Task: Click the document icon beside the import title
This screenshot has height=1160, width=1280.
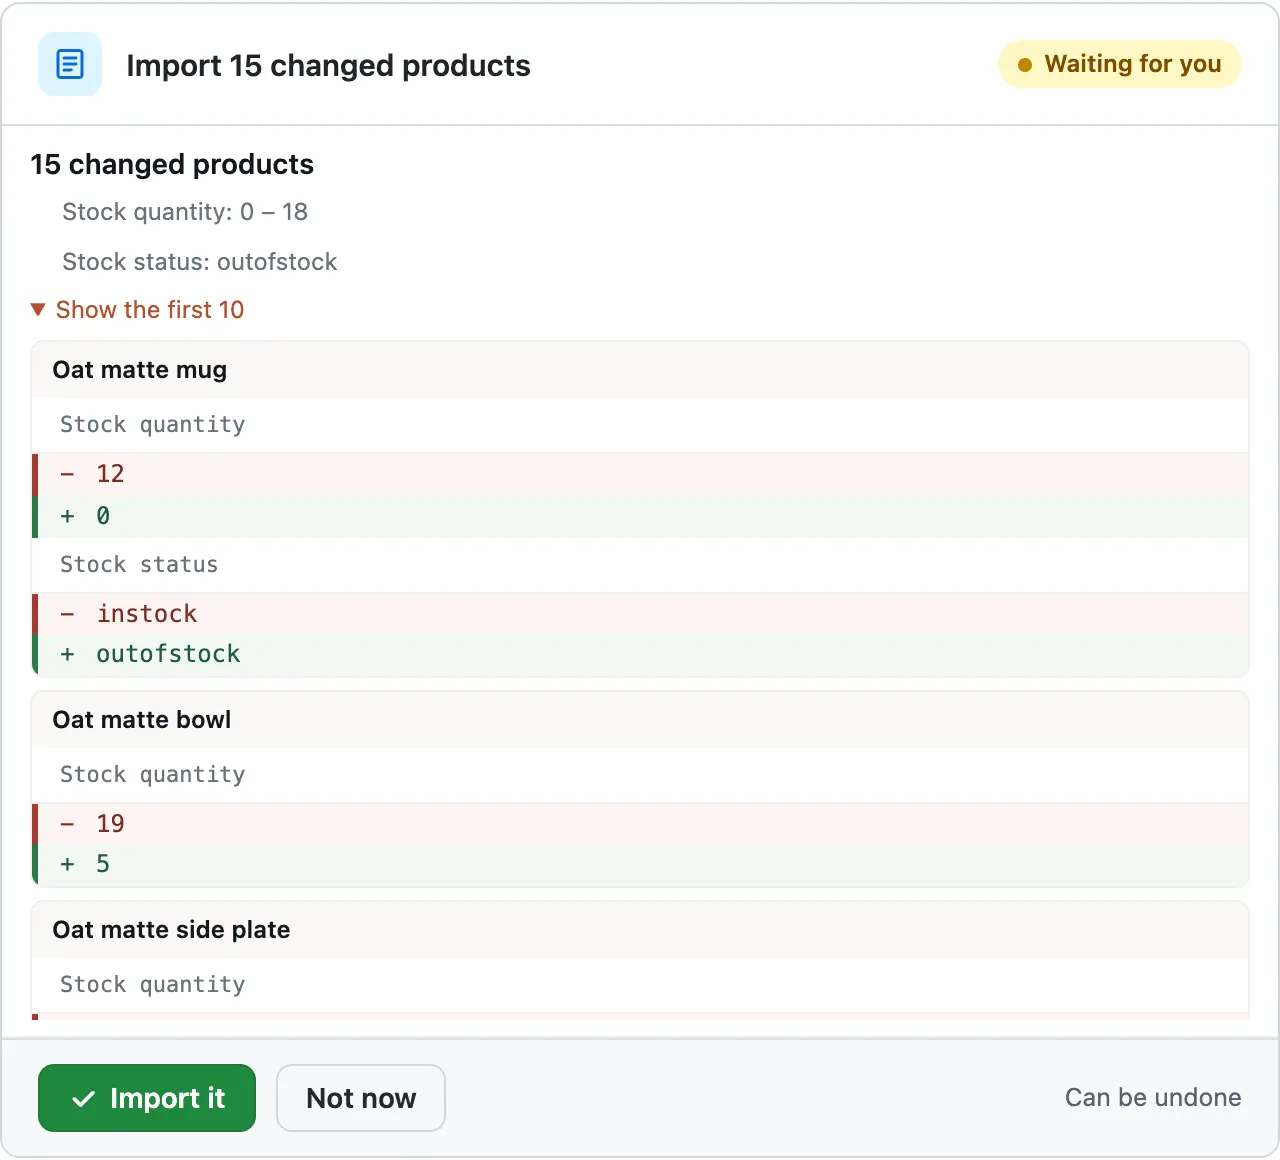Action: [x=70, y=64]
